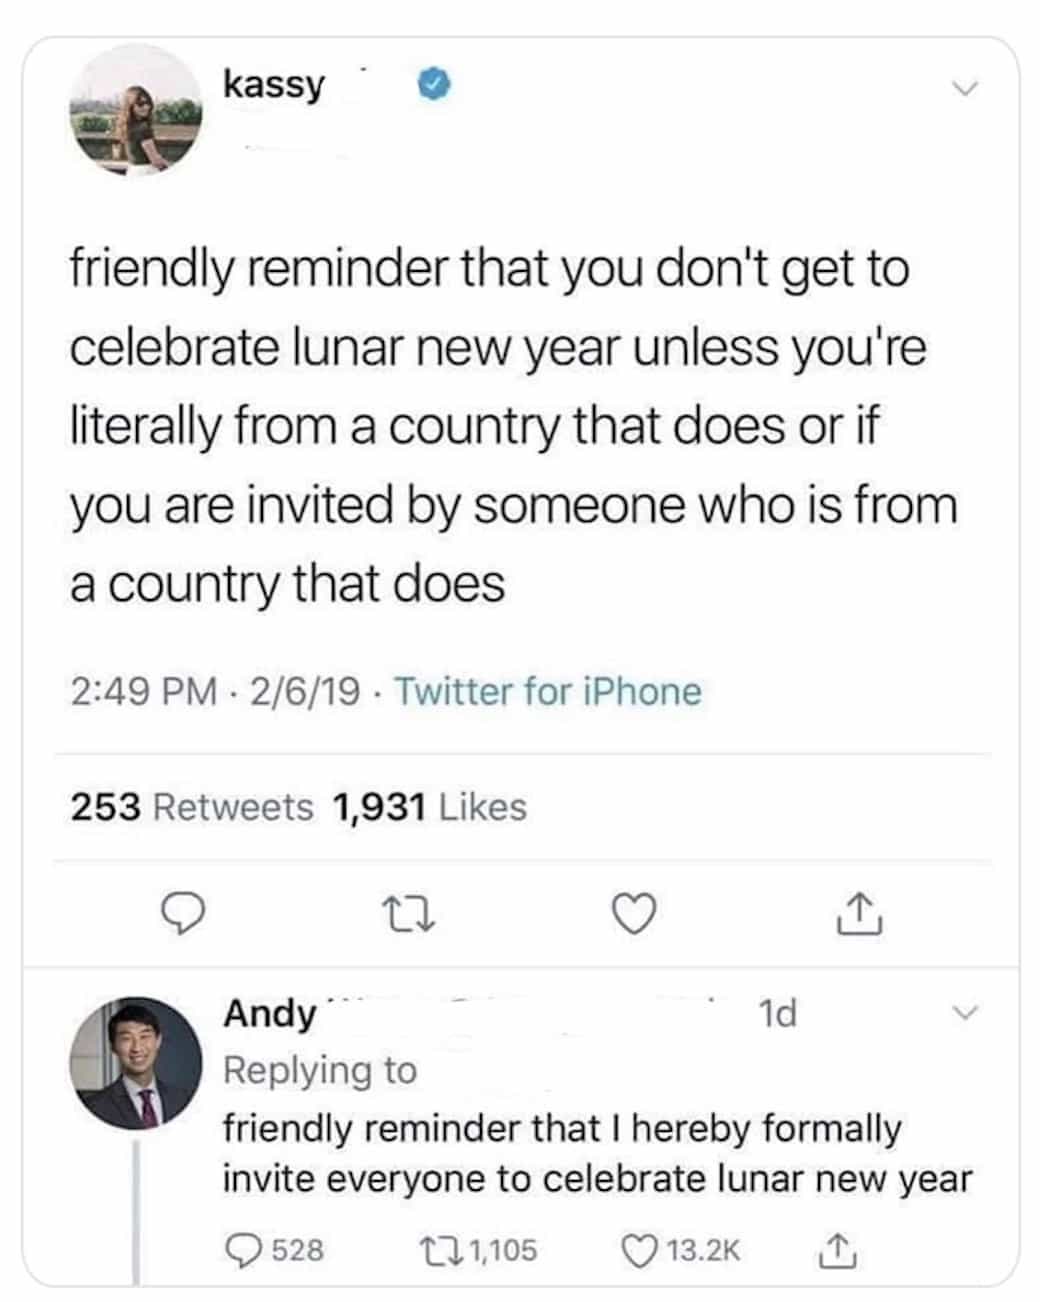
Task: Open kassy's profile picture
Action: click(135, 112)
